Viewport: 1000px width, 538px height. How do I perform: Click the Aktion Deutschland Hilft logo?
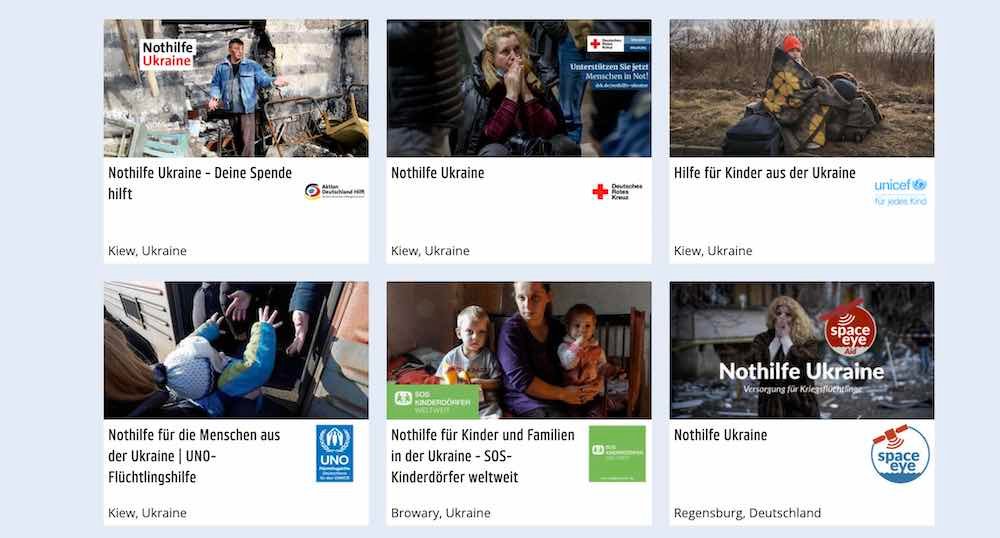click(334, 191)
